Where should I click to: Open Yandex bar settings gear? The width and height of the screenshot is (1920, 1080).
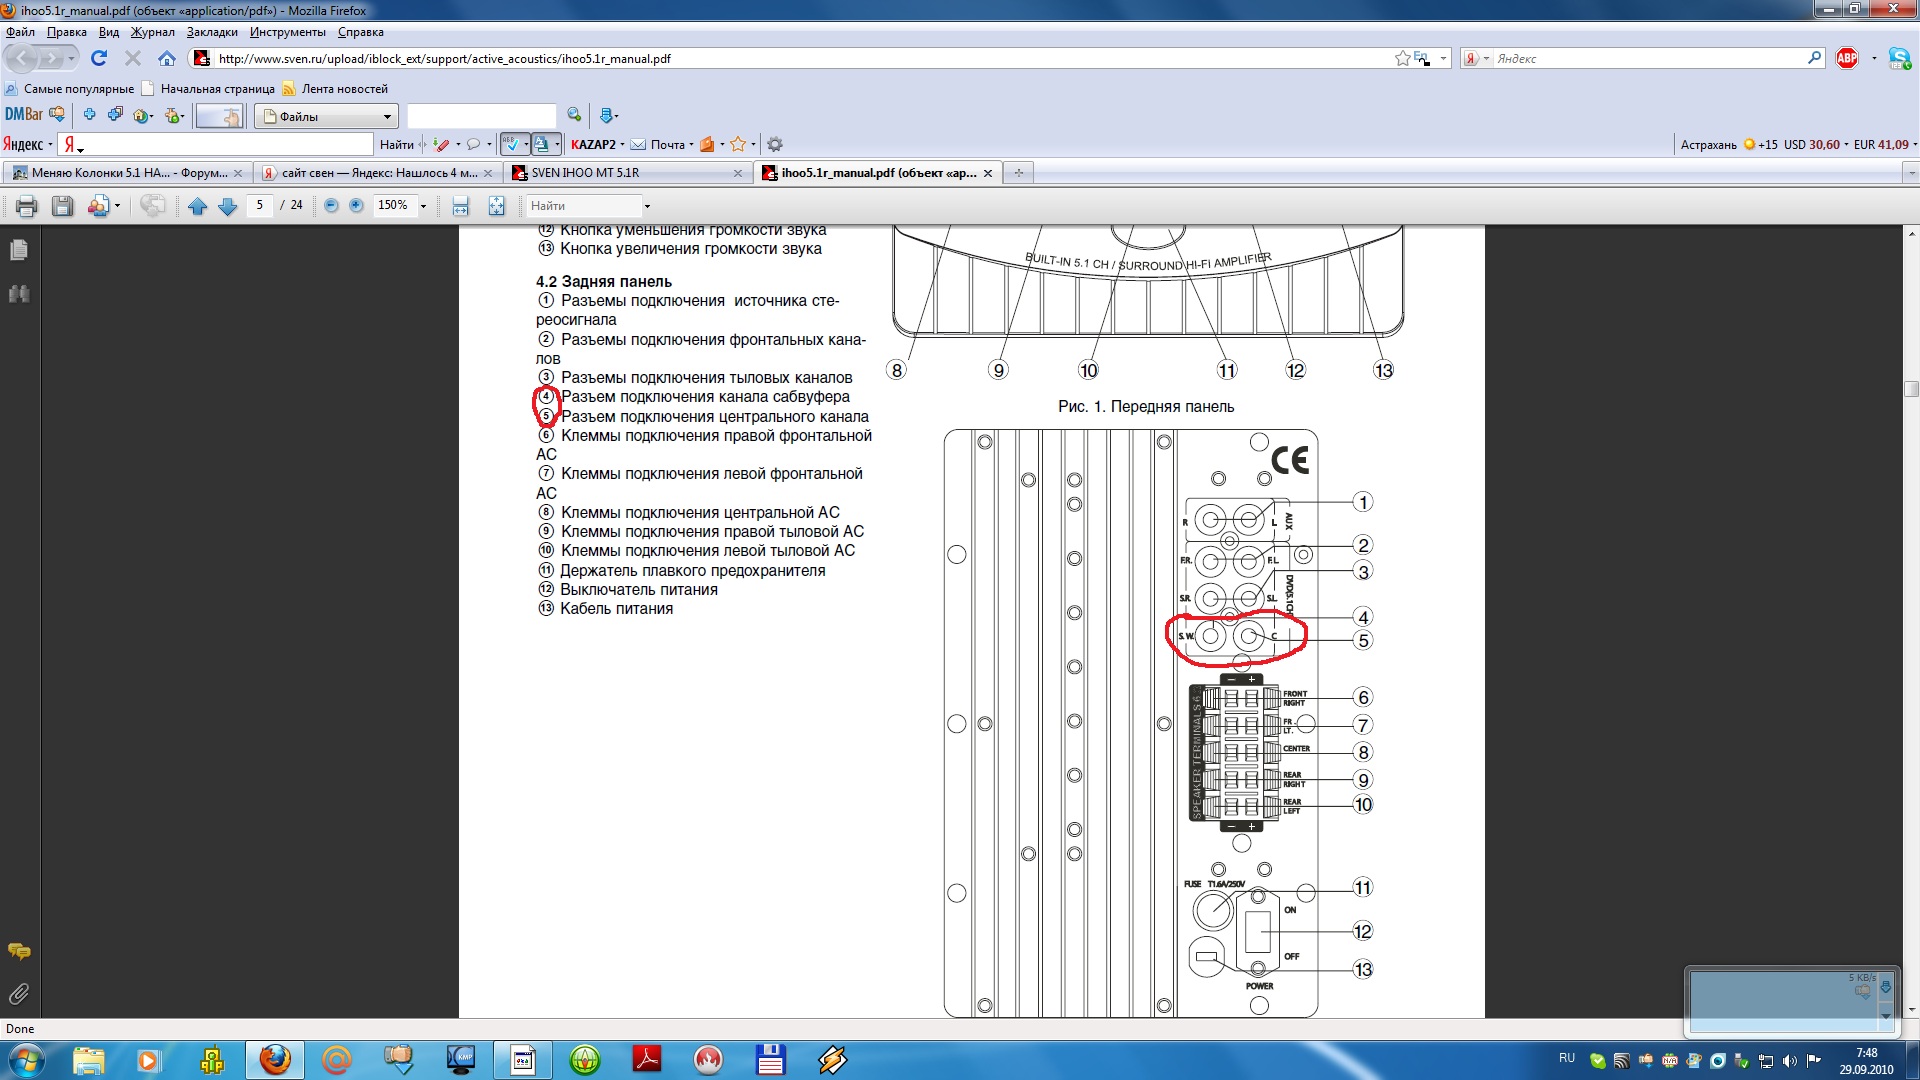click(774, 144)
